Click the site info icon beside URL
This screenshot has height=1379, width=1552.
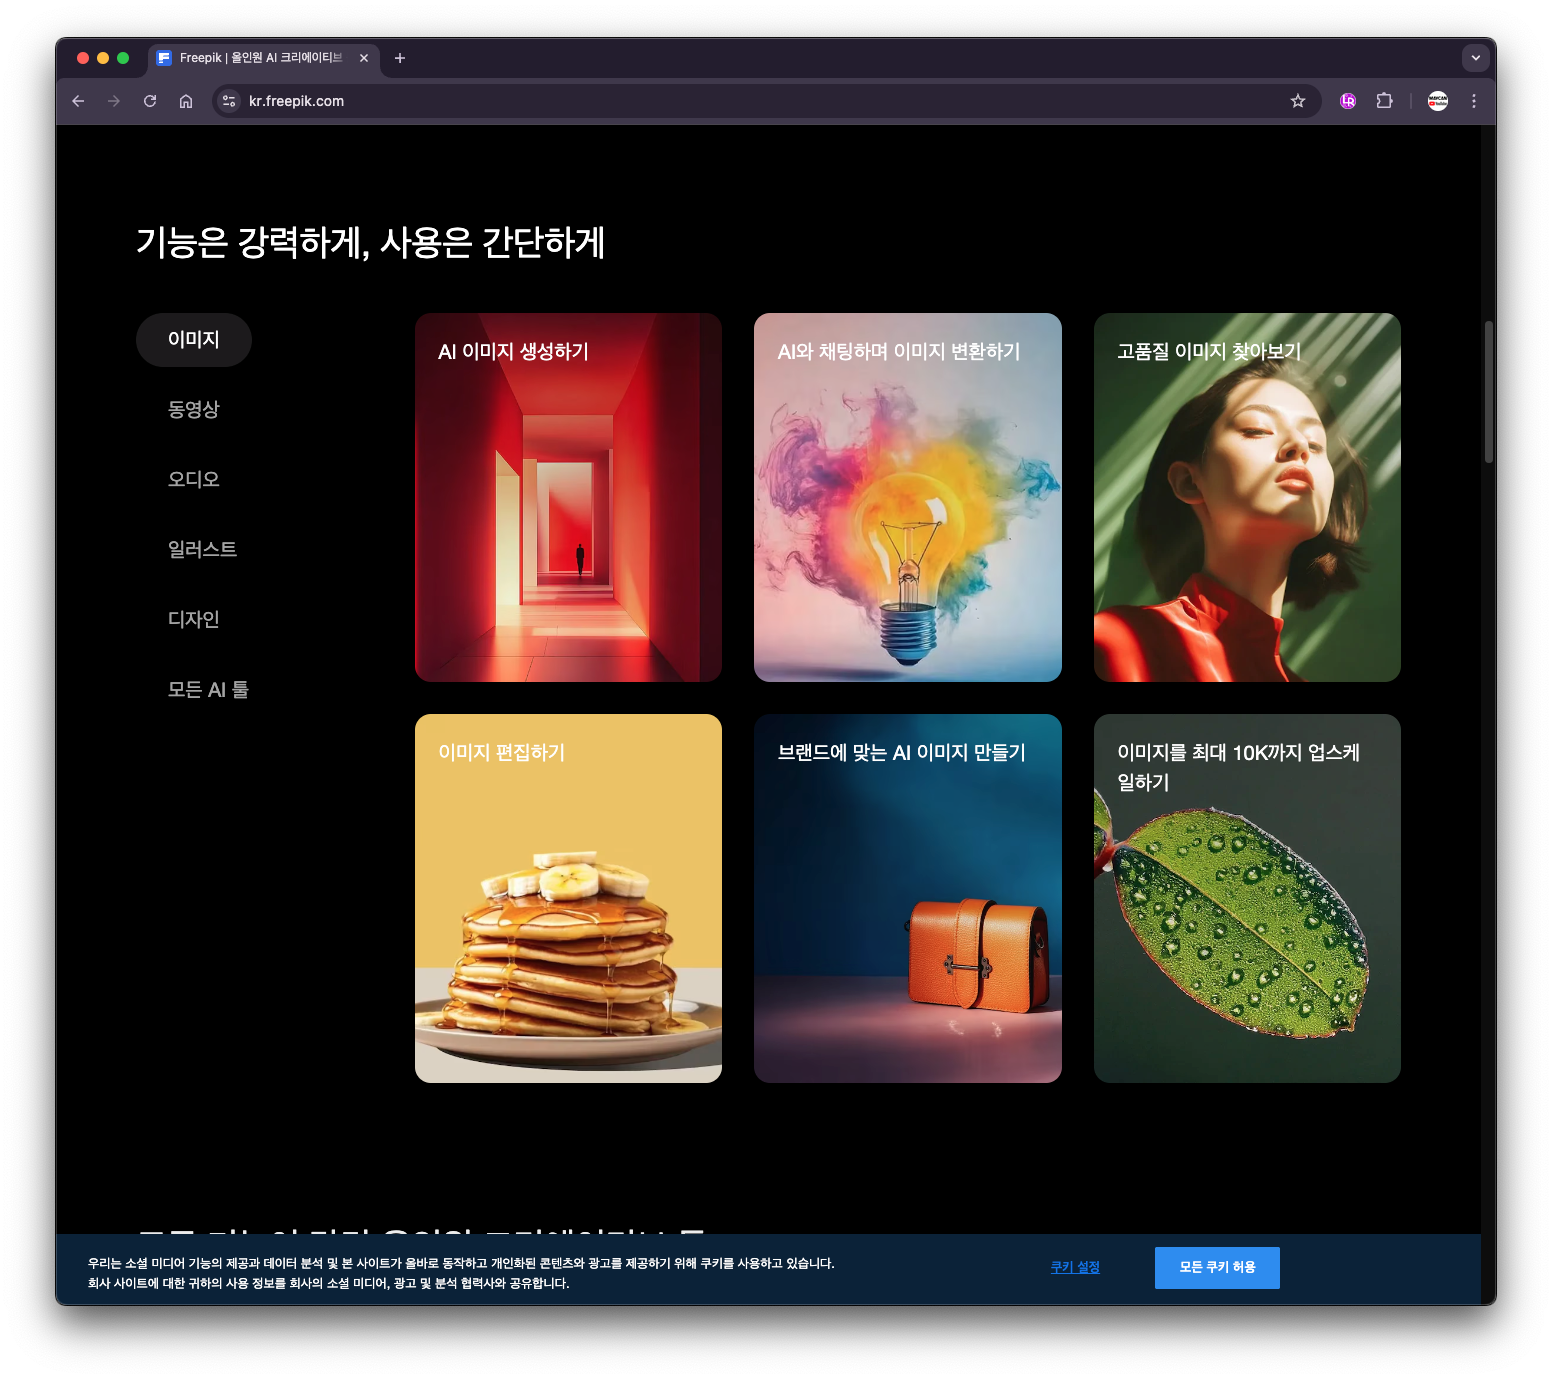229,101
